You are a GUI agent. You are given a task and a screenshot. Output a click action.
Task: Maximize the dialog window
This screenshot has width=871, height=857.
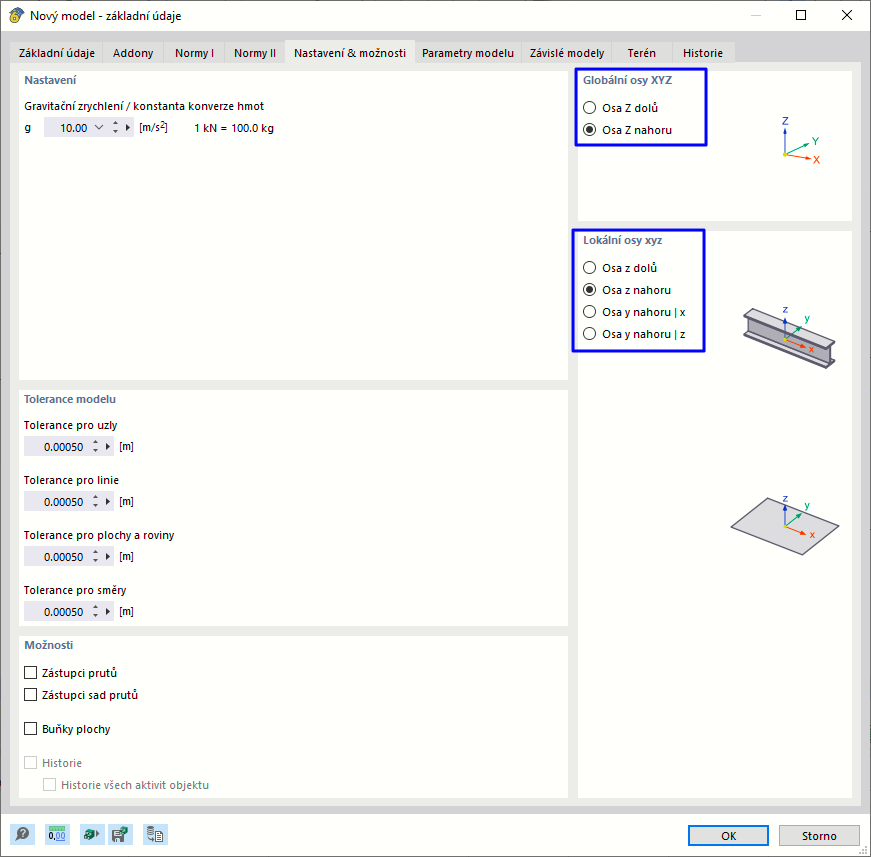[x=800, y=15]
